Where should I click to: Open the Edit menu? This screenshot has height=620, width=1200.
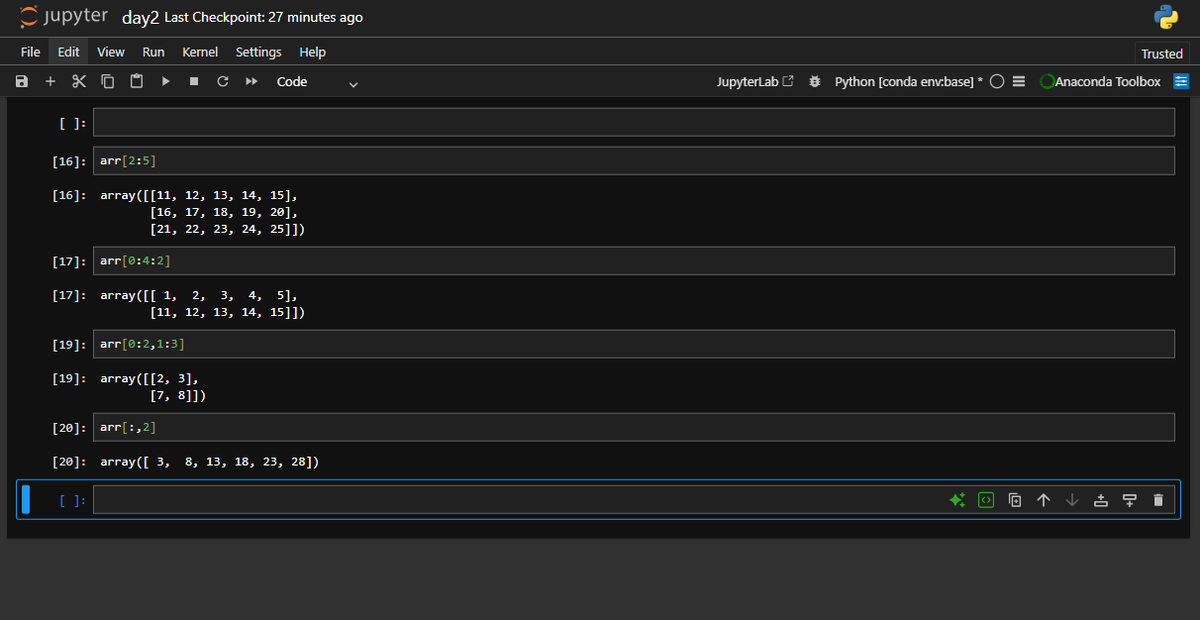click(69, 52)
